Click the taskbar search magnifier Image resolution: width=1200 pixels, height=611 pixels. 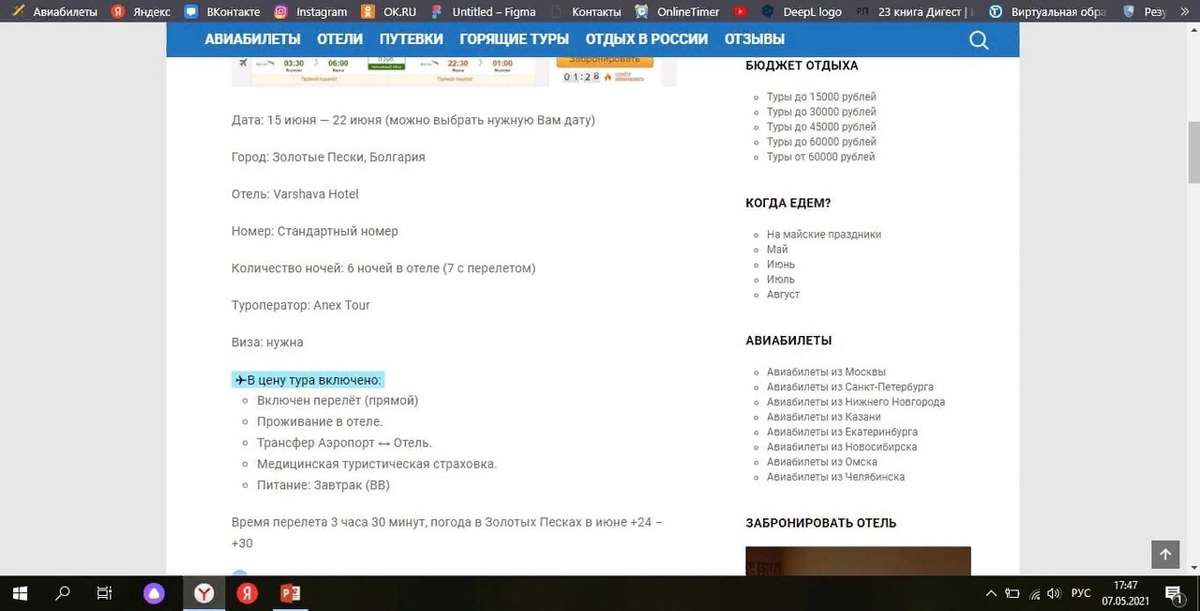click(x=62, y=593)
